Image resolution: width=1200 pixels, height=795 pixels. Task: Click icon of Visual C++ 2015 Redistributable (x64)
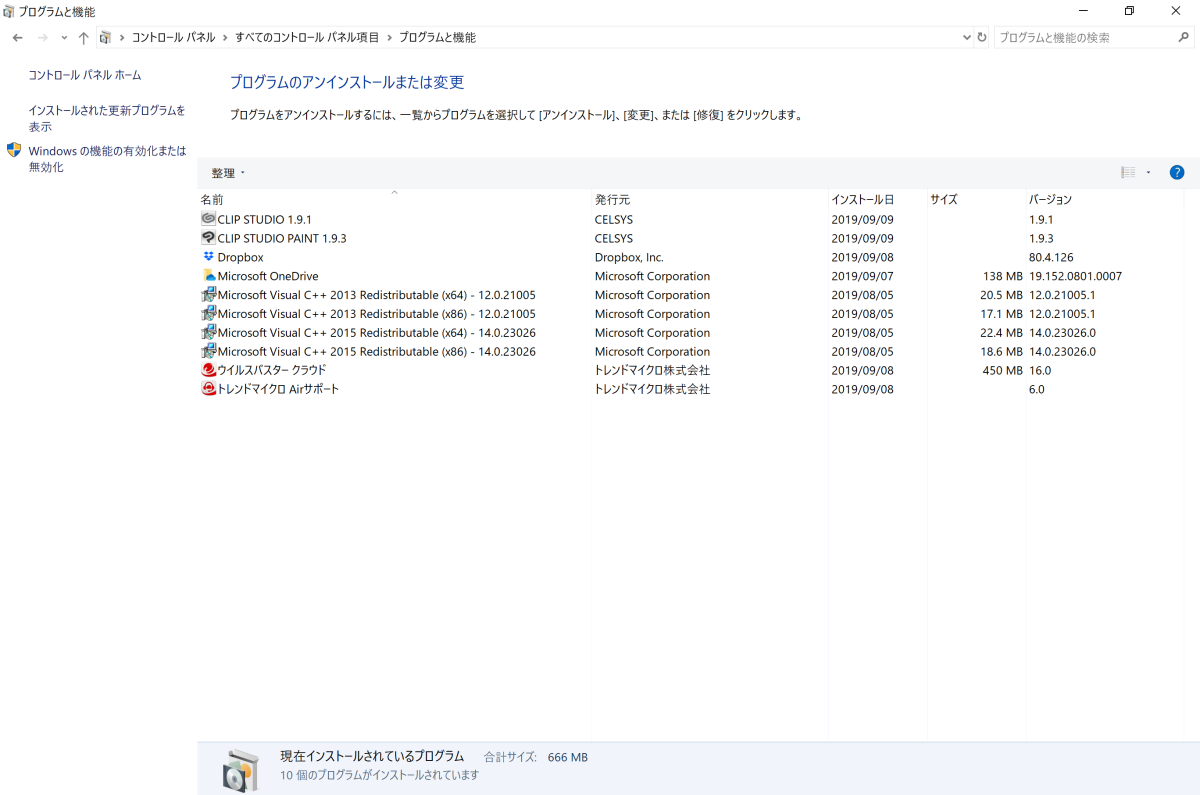pyautogui.click(x=208, y=333)
